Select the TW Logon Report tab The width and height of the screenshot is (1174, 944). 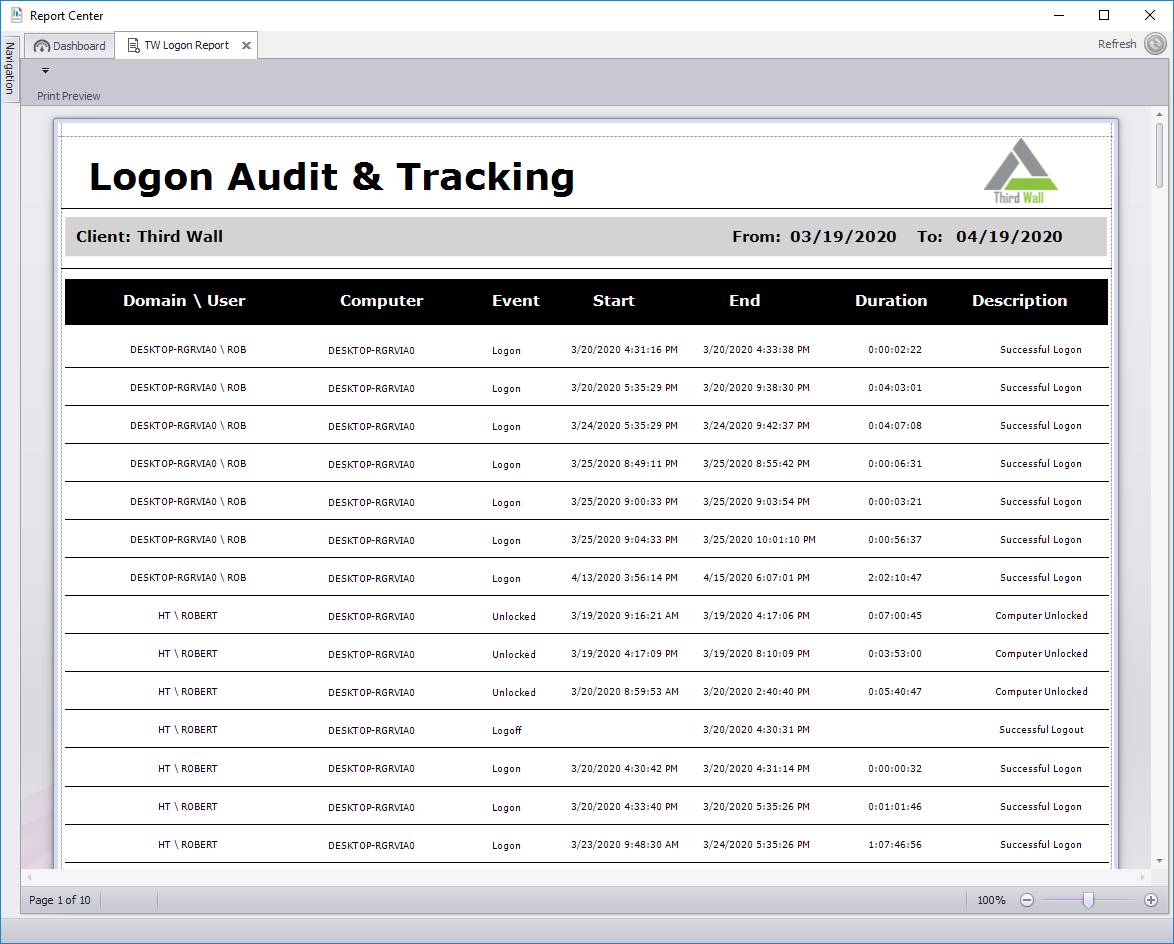coord(186,45)
